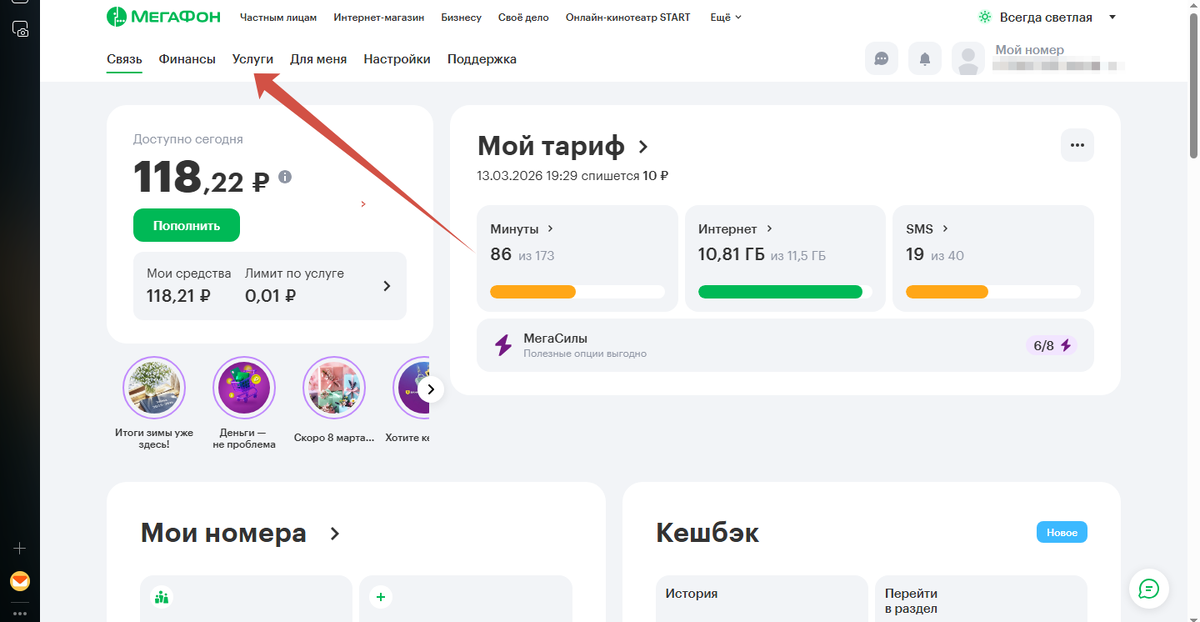Open the Мой тариф chevron

click(x=643, y=147)
